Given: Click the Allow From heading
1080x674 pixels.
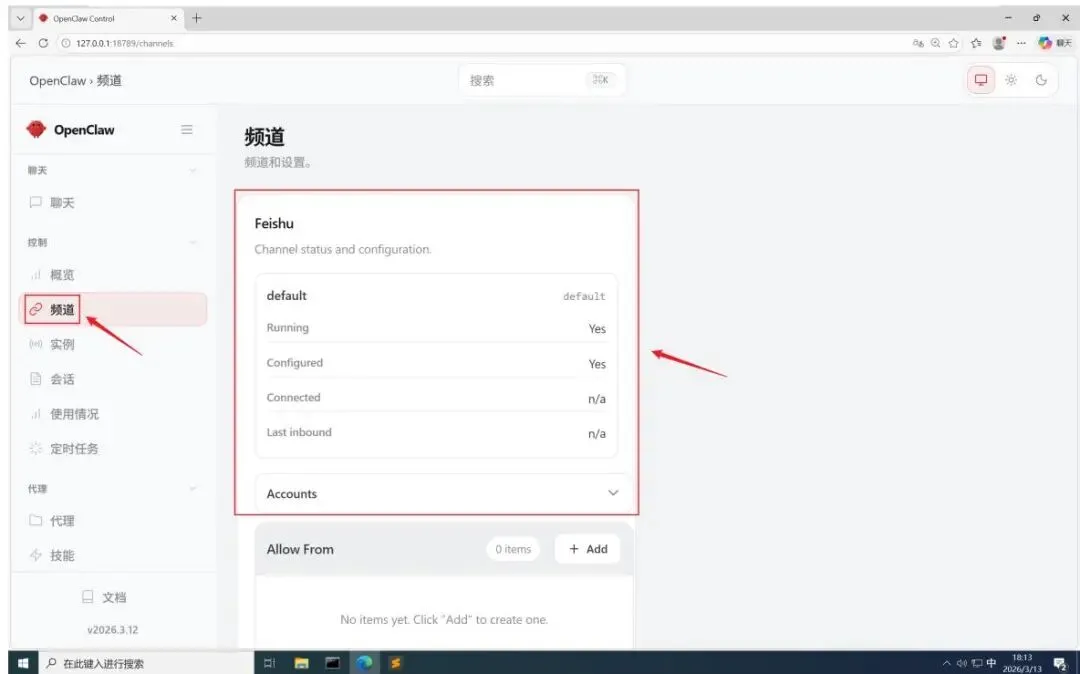Looking at the screenshot, I should pos(300,549).
